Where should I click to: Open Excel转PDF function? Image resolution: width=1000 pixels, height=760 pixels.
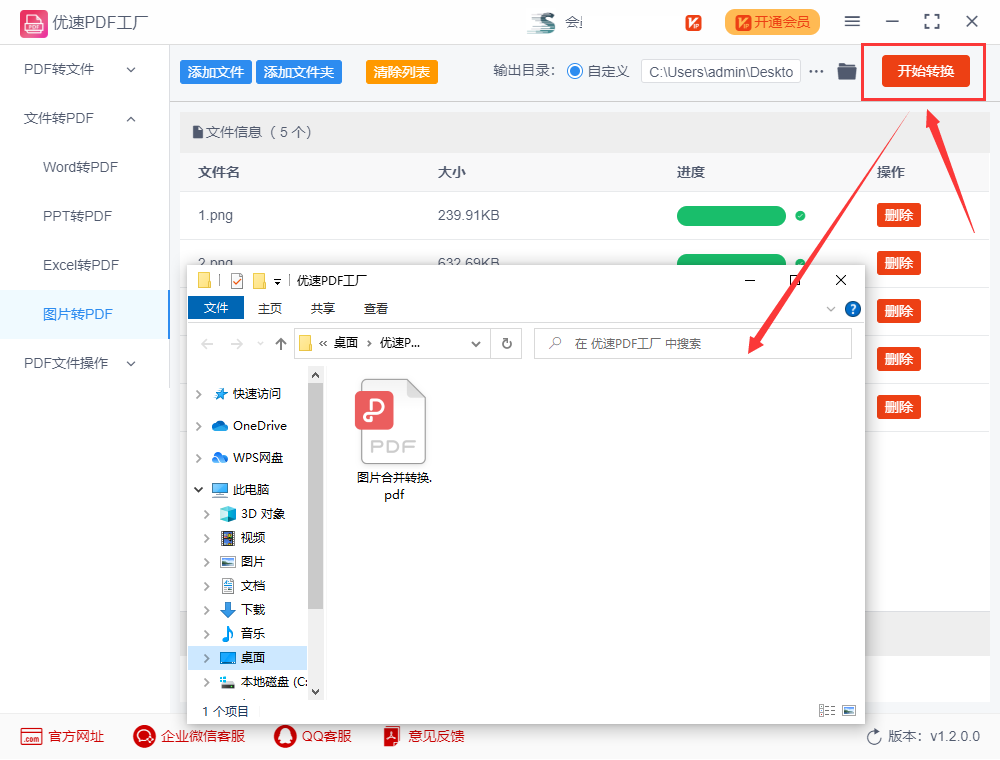coord(81,266)
